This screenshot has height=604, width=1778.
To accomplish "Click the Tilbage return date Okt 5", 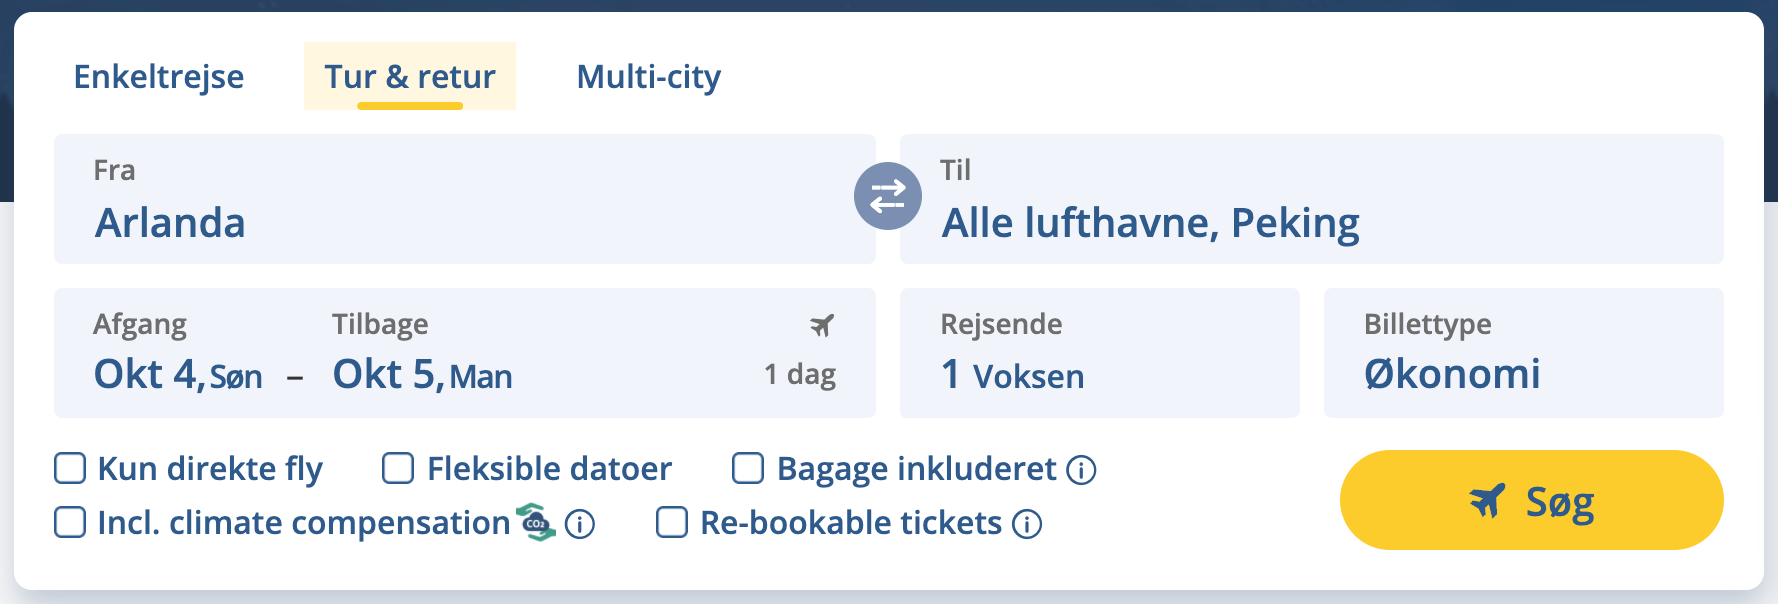I will pyautogui.click(x=420, y=375).
